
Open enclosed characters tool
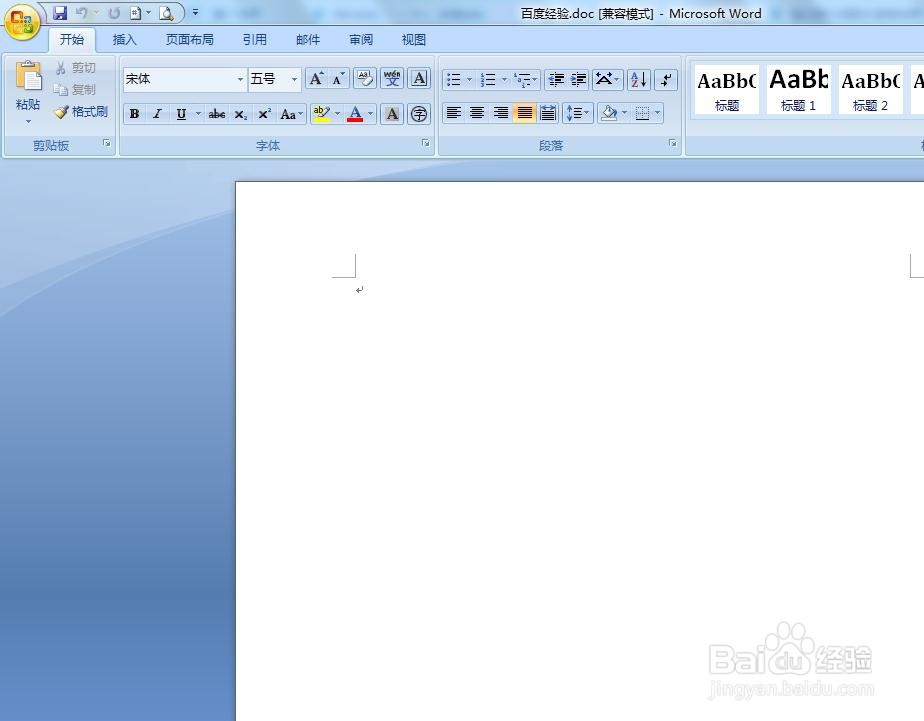[x=419, y=114]
